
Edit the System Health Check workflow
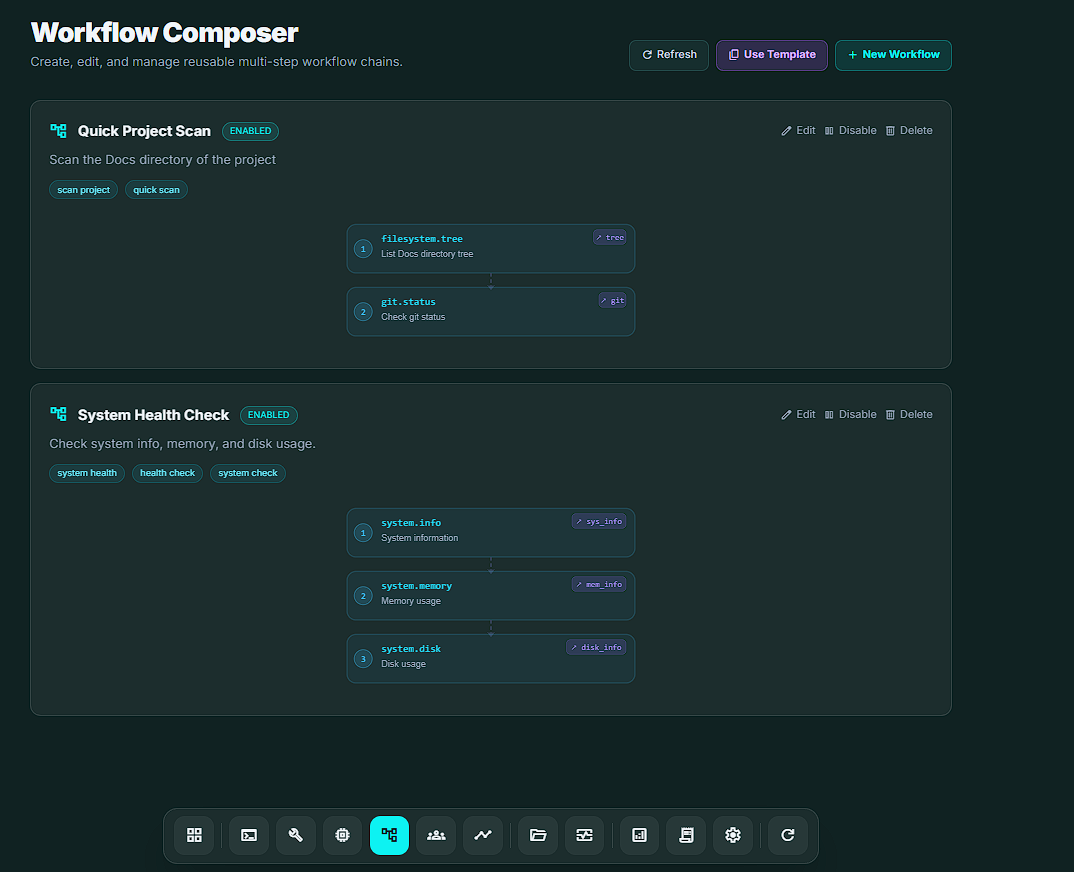tap(798, 414)
